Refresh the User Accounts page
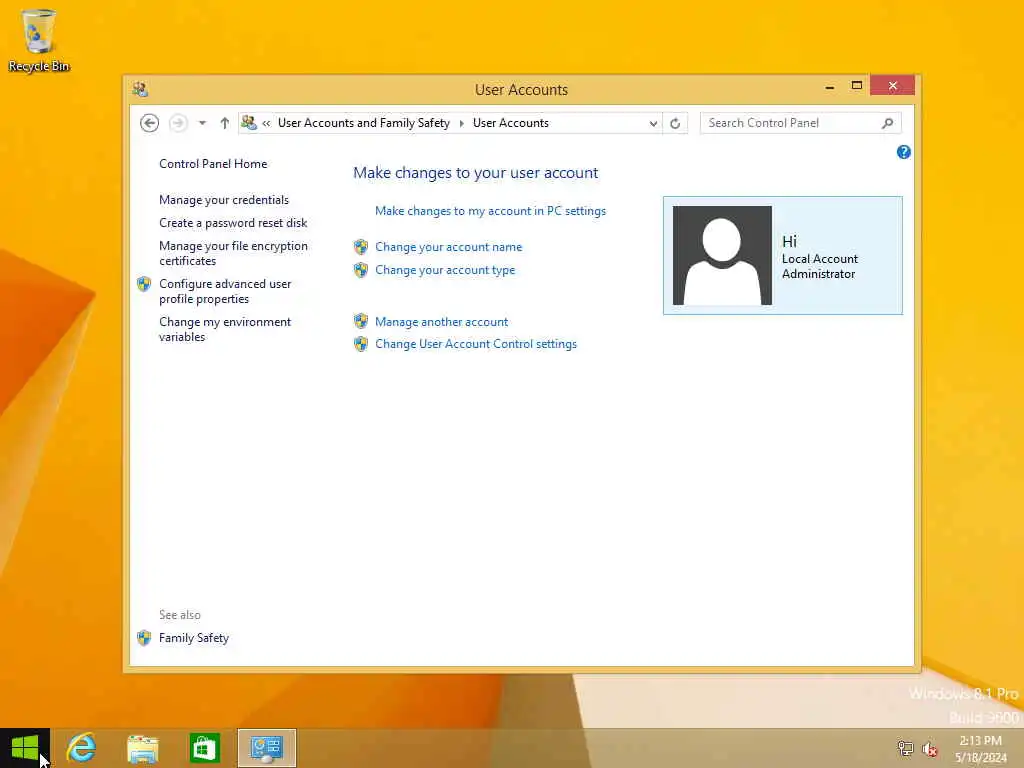Image resolution: width=1024 pixels, height=768 pixels. click(675, 123)
